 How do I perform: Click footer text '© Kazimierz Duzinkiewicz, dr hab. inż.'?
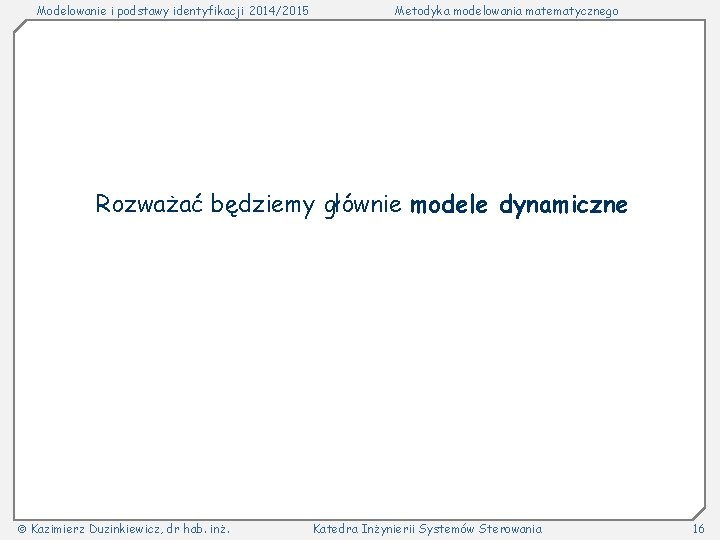click(123, 529)
